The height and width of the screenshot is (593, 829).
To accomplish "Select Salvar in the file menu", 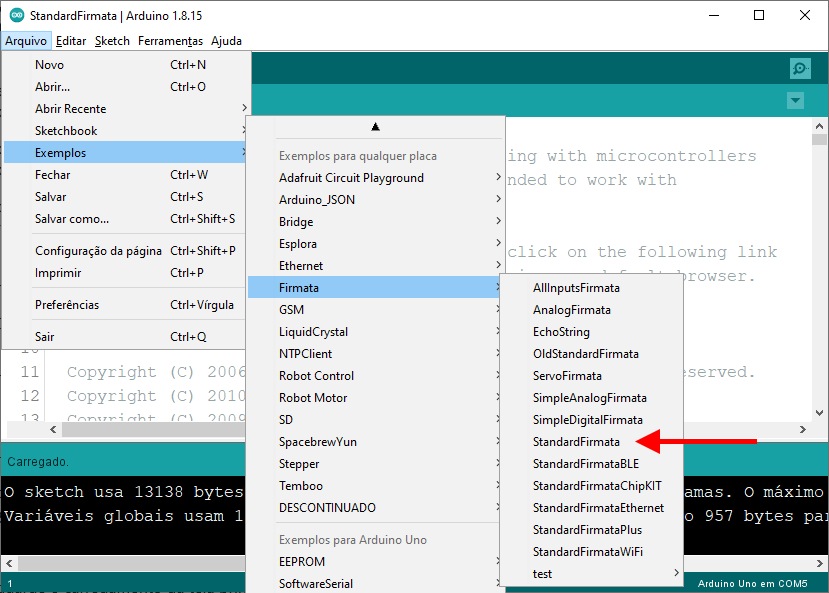I will 125,197.
